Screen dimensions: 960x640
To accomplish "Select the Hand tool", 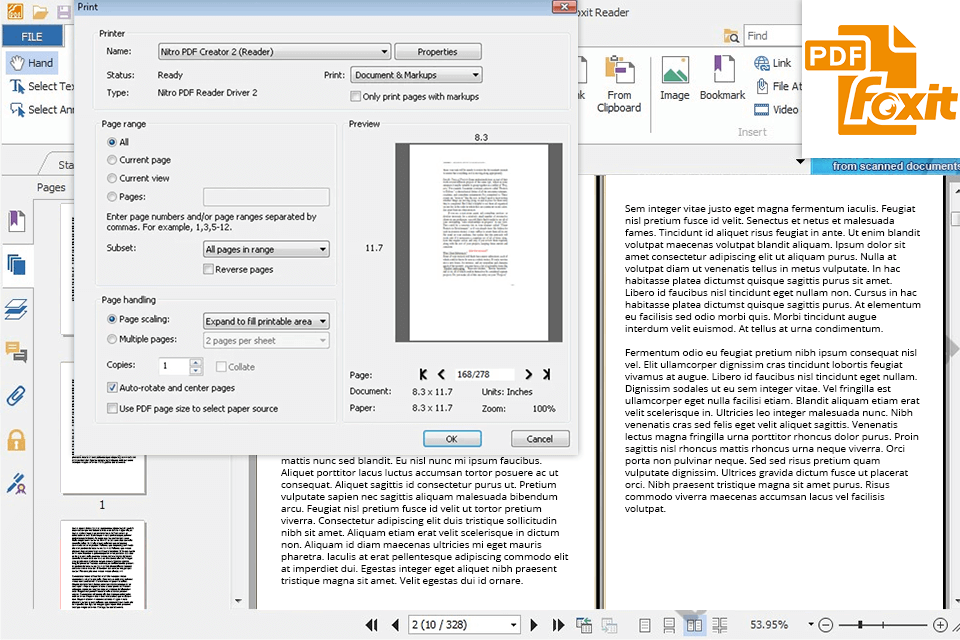I will pyautogui.click(x=30, y=62).
